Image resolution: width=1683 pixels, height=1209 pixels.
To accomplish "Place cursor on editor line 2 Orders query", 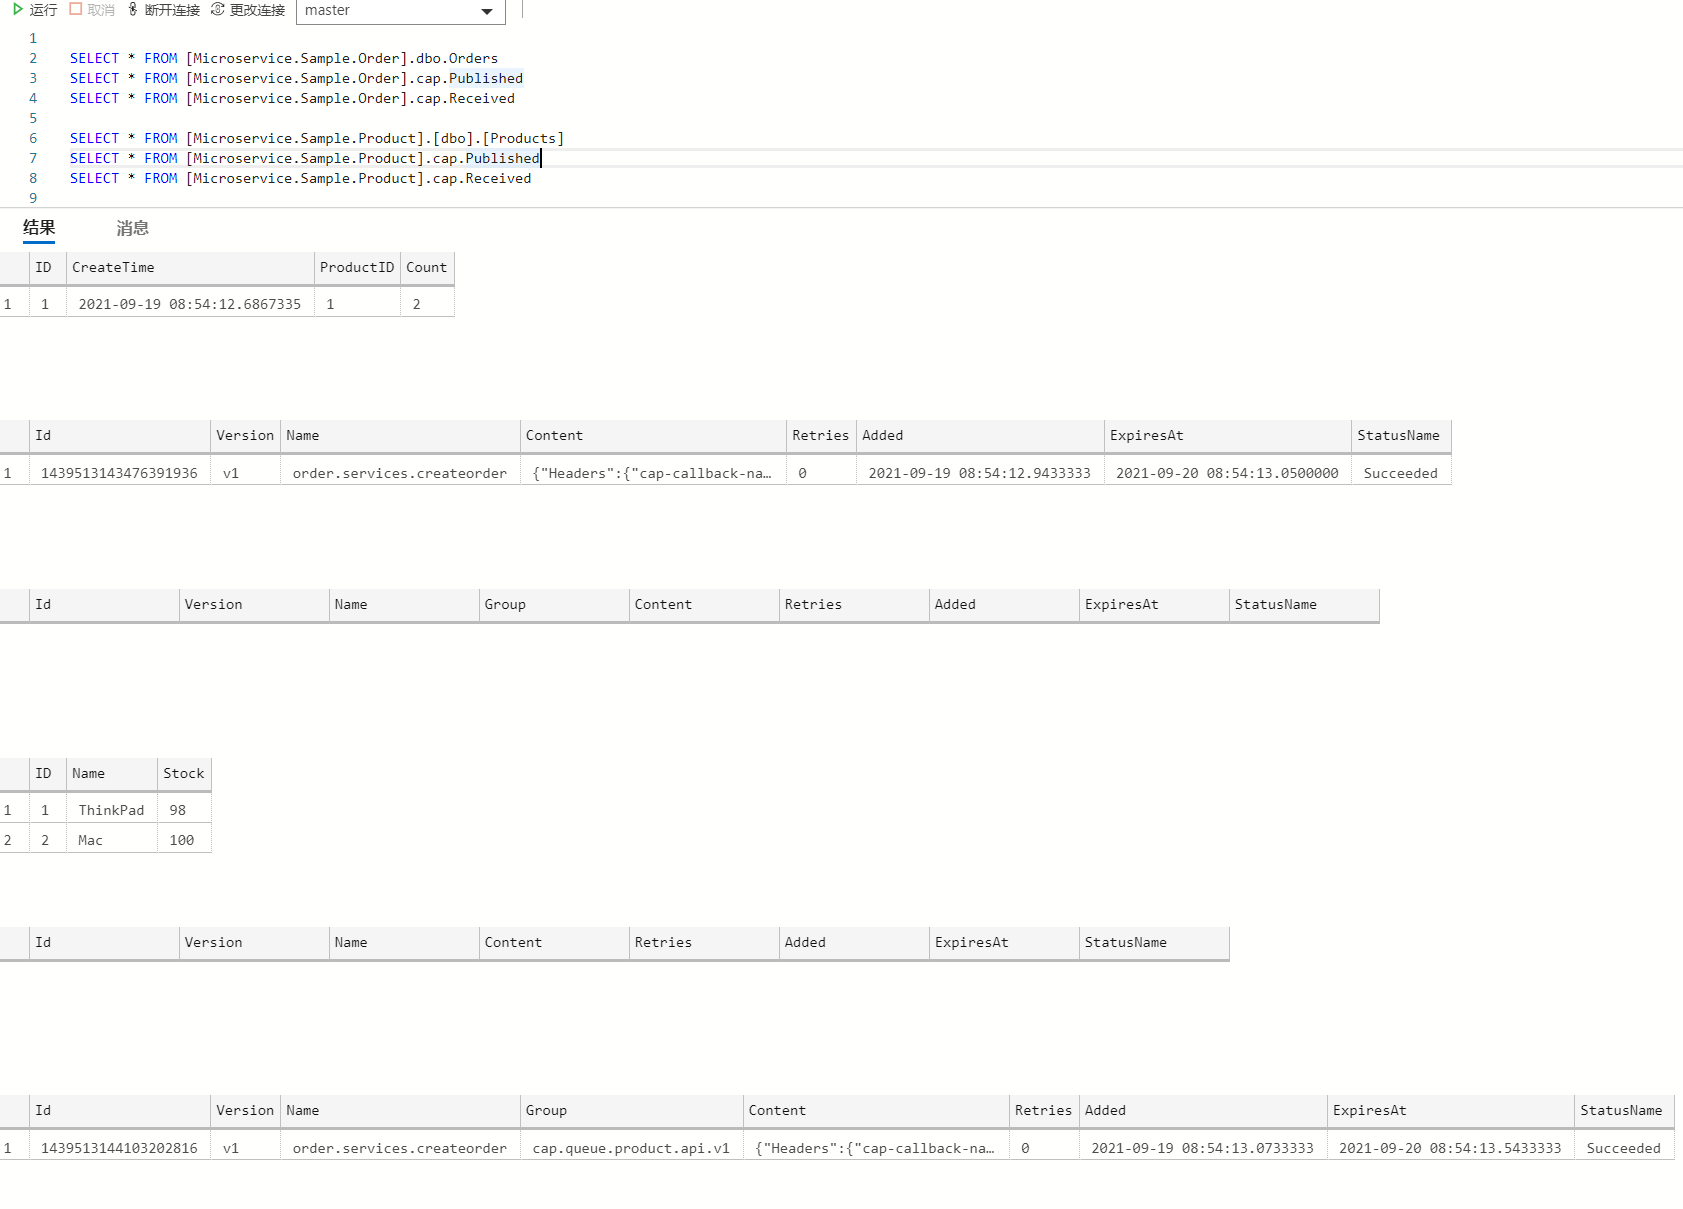I will pyautogui.click(x=283, y=58).
